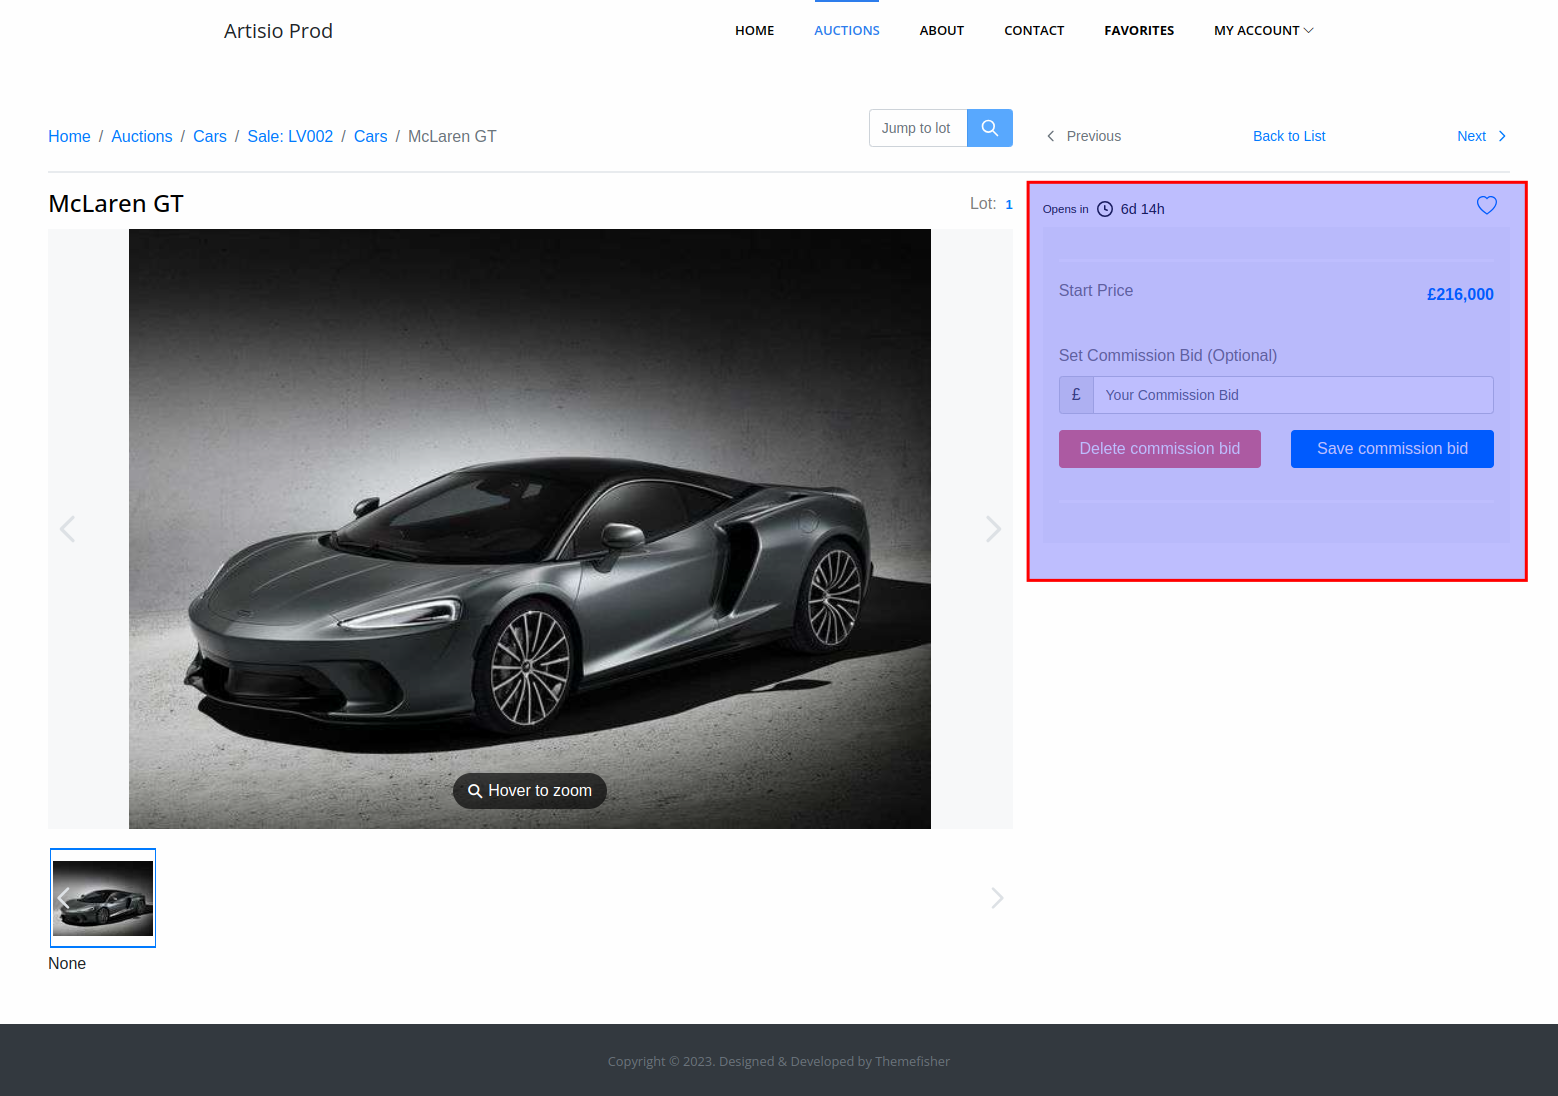Expand the My Account dropdown menu
Screen dimensions: 1558x1096
coord(1264,31)
